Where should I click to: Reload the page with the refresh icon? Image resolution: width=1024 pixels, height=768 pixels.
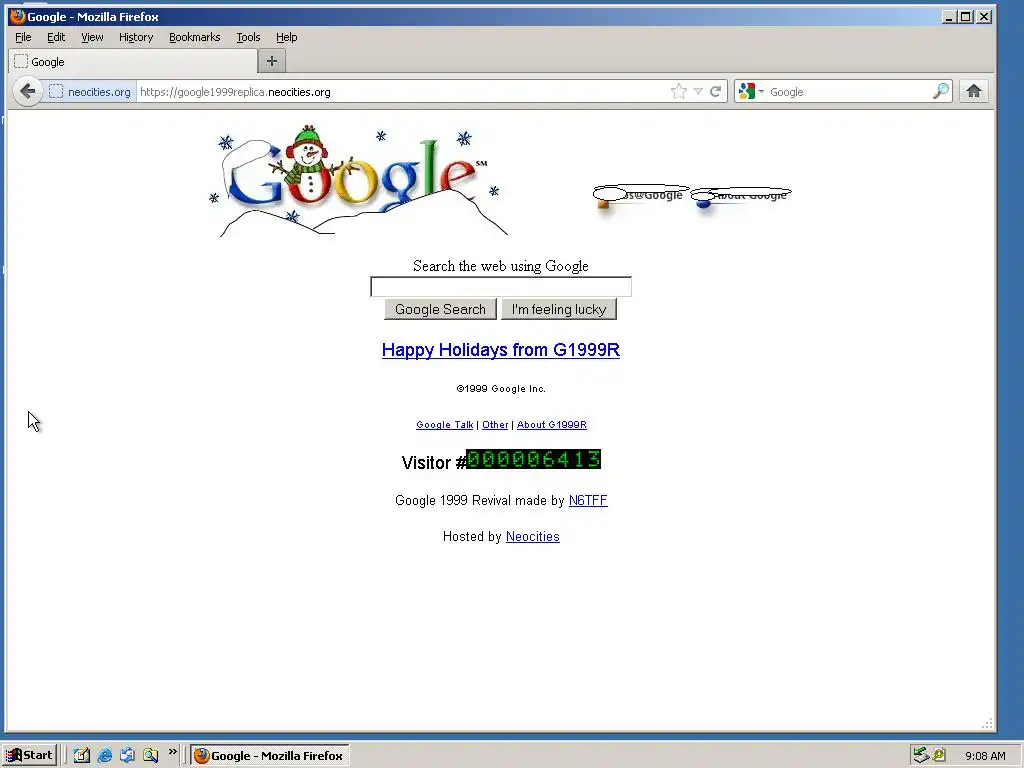click(716, 91)
